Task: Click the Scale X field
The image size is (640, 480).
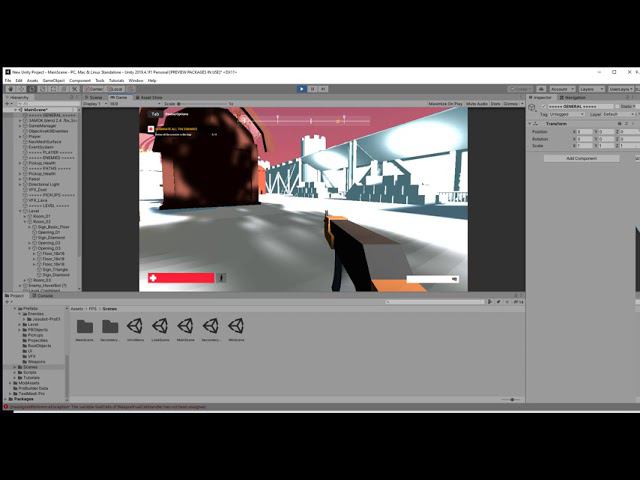Action: pos(584,146)
